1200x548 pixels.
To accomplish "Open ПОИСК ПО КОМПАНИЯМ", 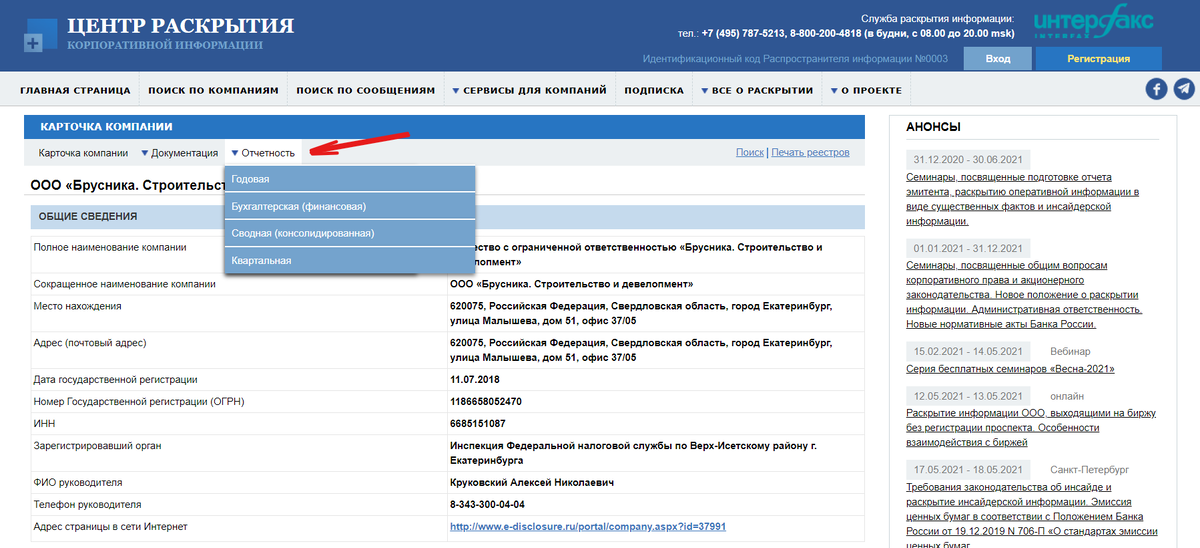I will coord(213,90).
